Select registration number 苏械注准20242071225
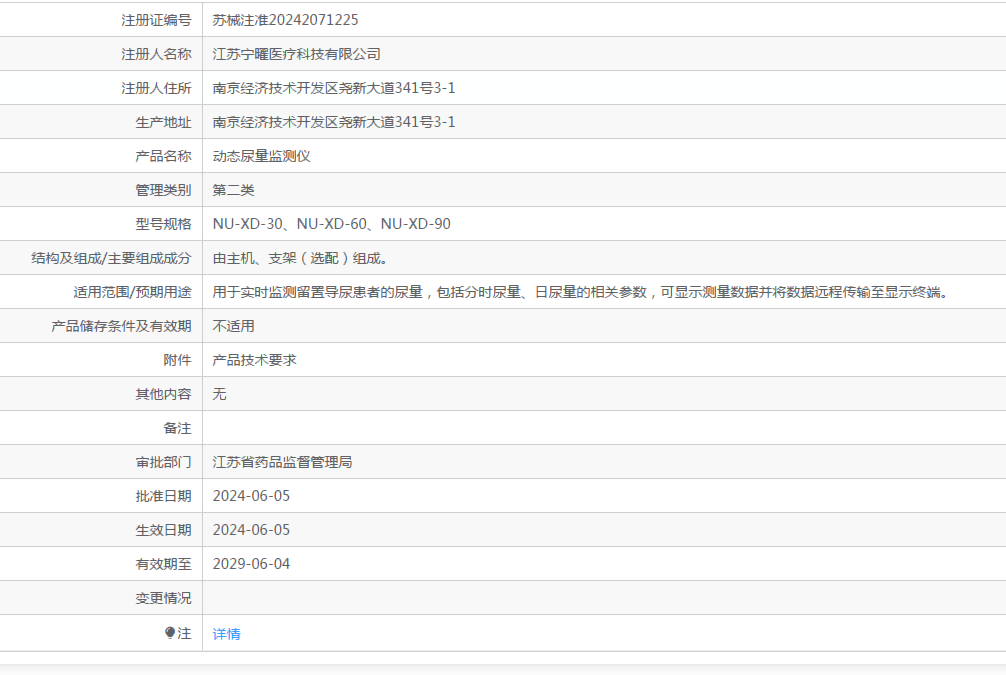1006x675 pixels. click(286, 20)
